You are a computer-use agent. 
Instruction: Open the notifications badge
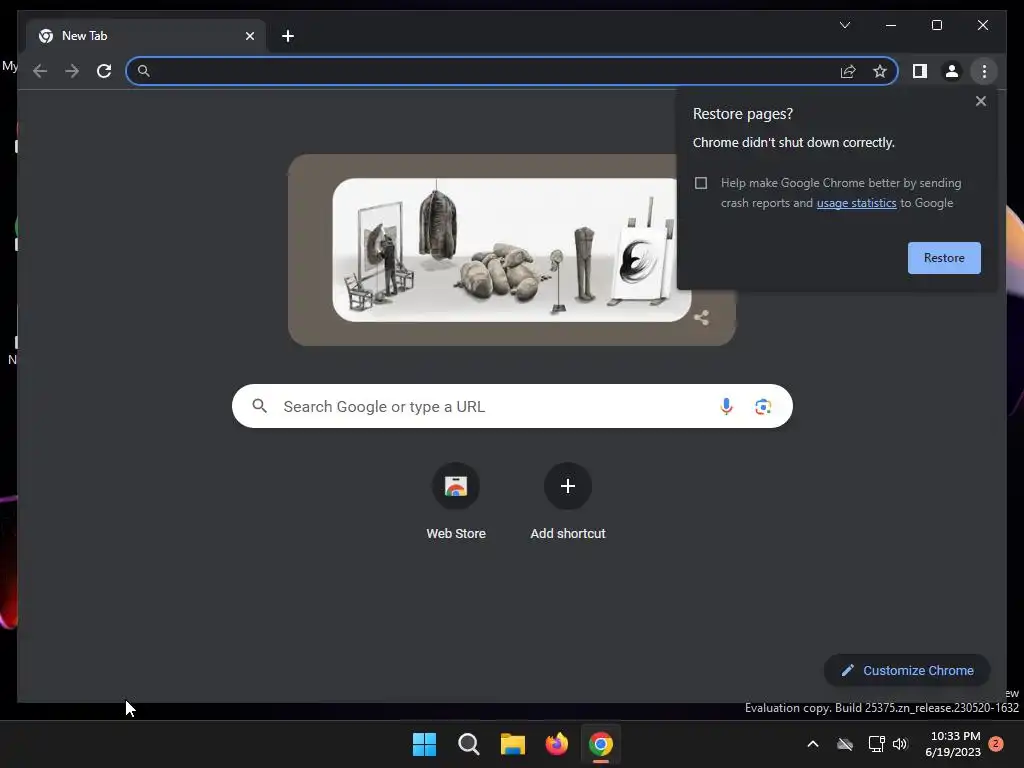pos(996,744)
